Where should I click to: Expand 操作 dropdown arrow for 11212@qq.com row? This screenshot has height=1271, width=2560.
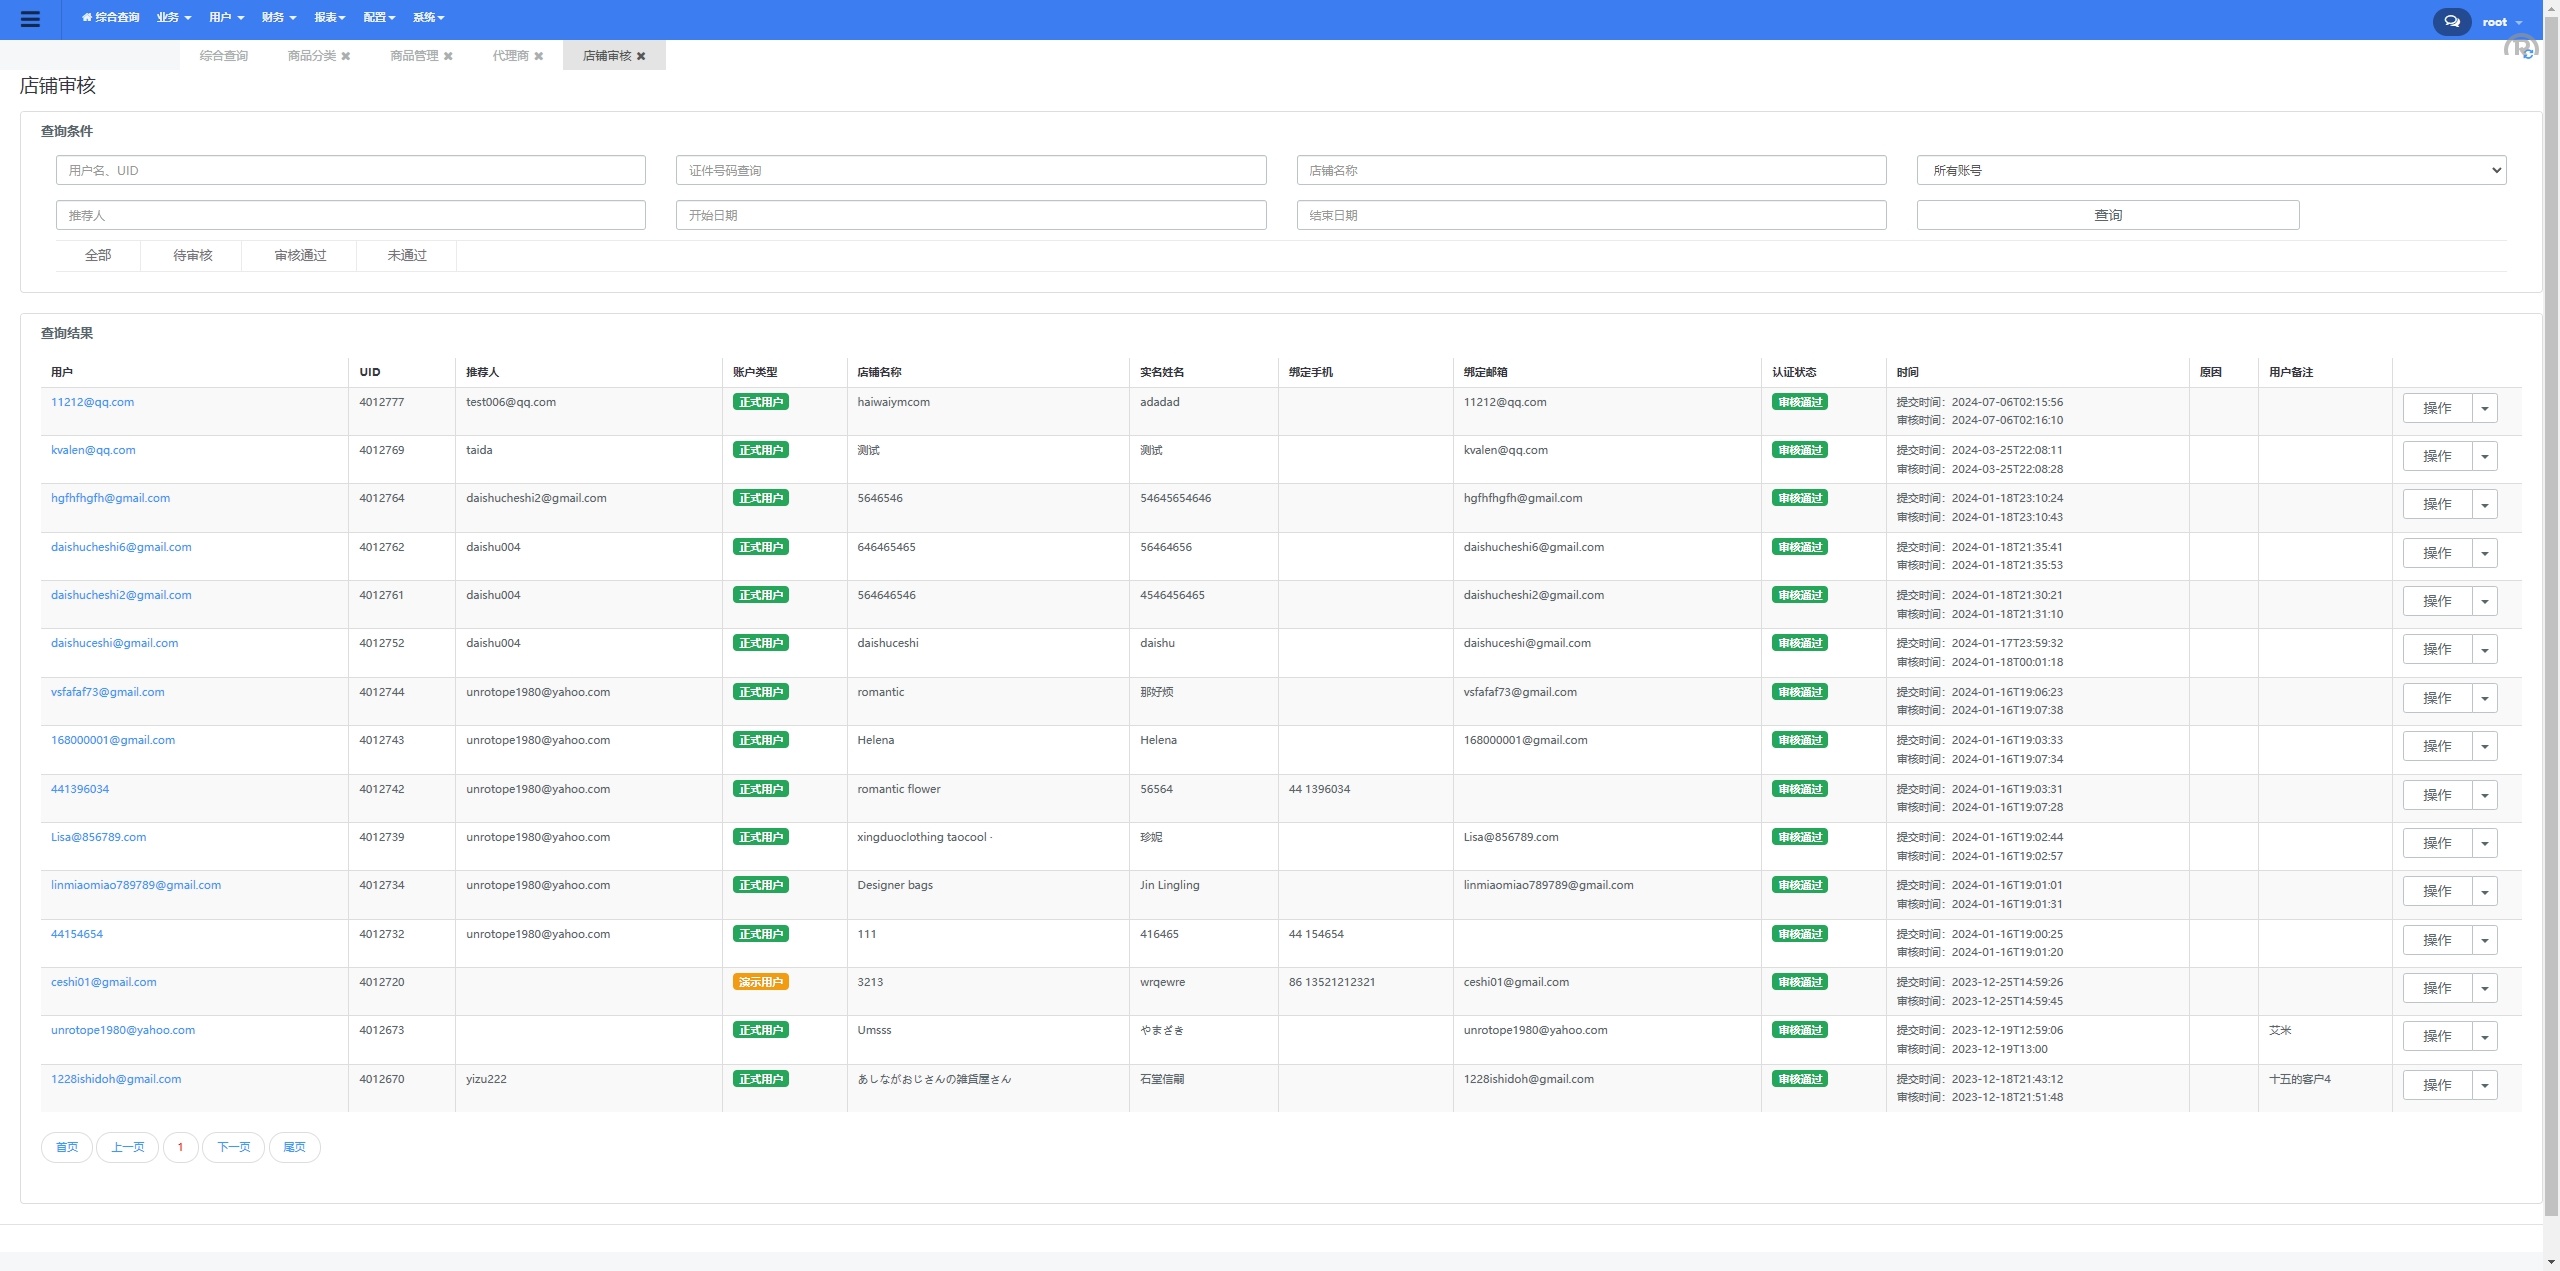tap(2485, 408)
